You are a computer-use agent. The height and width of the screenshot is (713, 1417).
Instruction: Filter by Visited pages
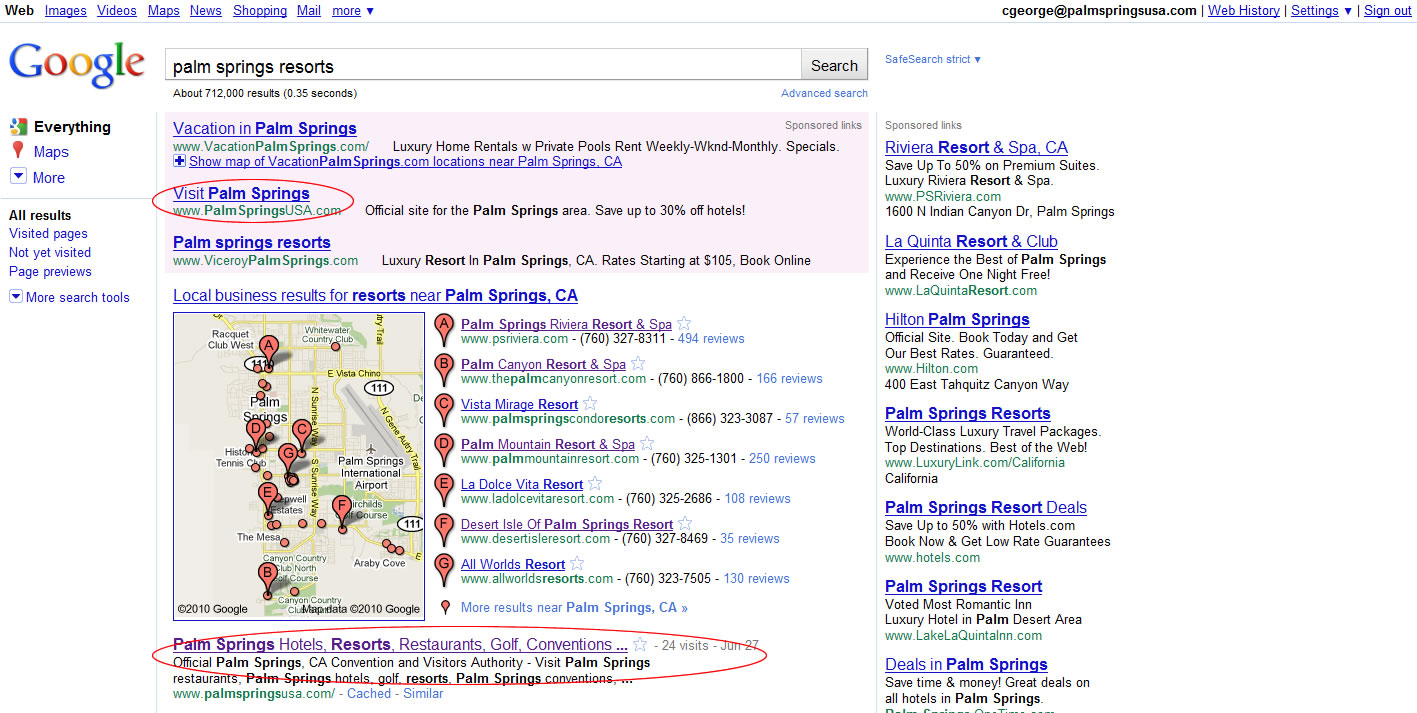[48, 234]
